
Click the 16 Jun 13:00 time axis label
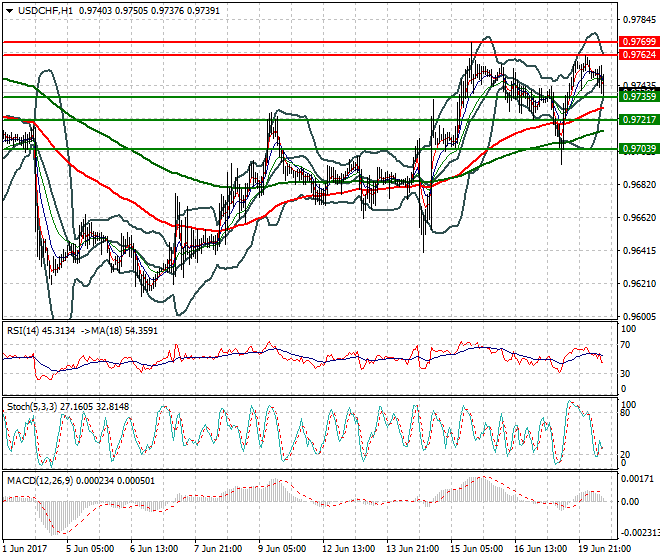coord(540,549)
